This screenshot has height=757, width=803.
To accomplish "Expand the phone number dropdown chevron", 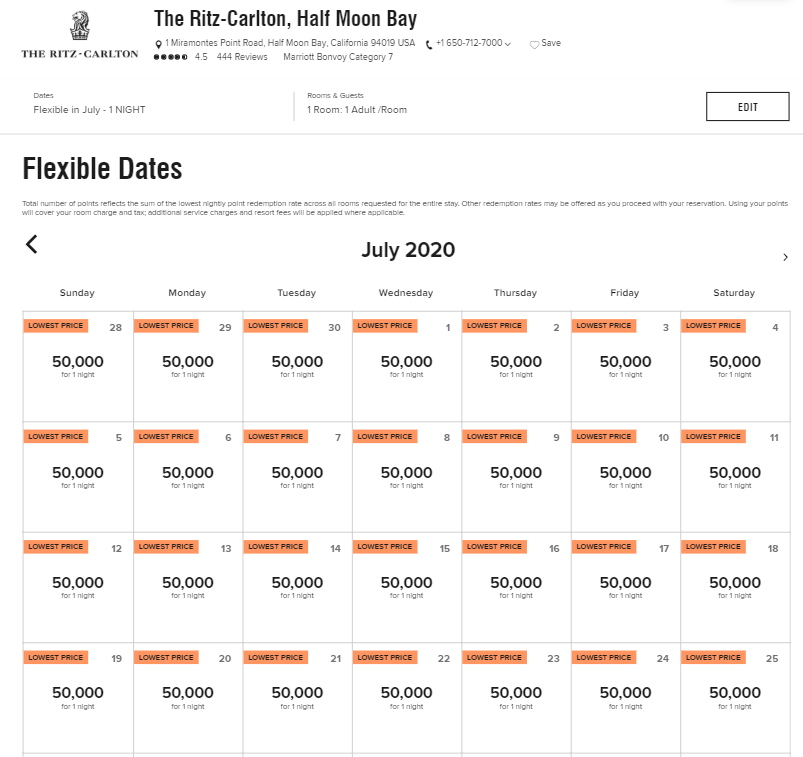I will coord(508,43).
